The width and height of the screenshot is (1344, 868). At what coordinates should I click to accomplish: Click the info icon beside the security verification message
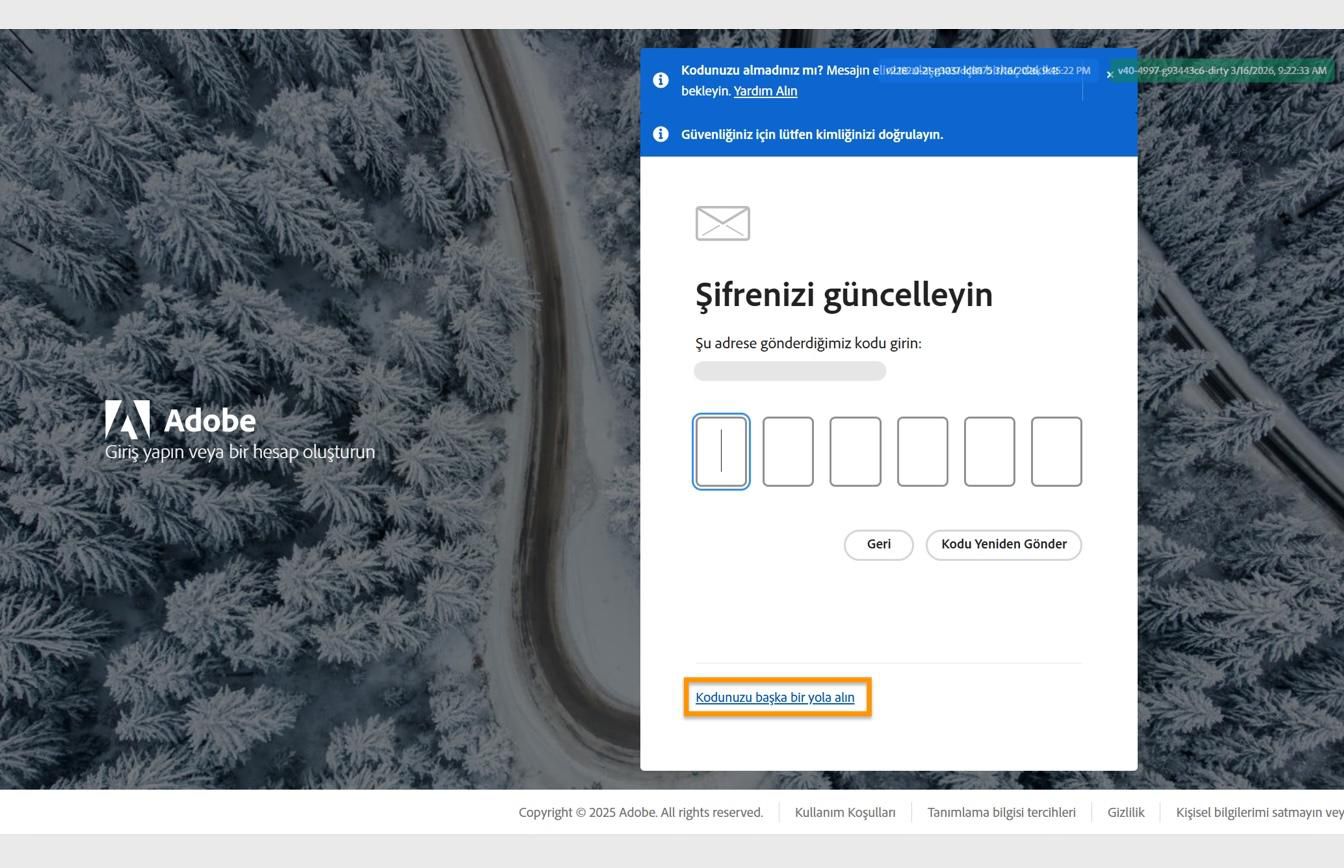(661, 134)
